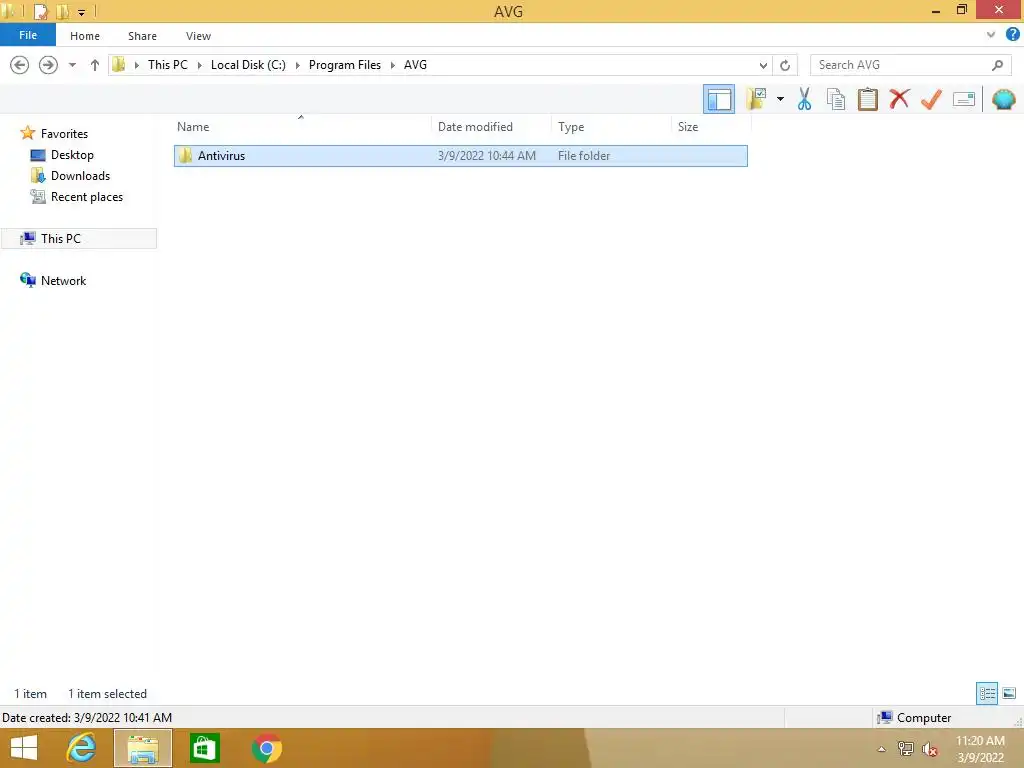Click File Explorer on the taskbar
Viewport: 1024px width, 768px height.
click(143, 748)
